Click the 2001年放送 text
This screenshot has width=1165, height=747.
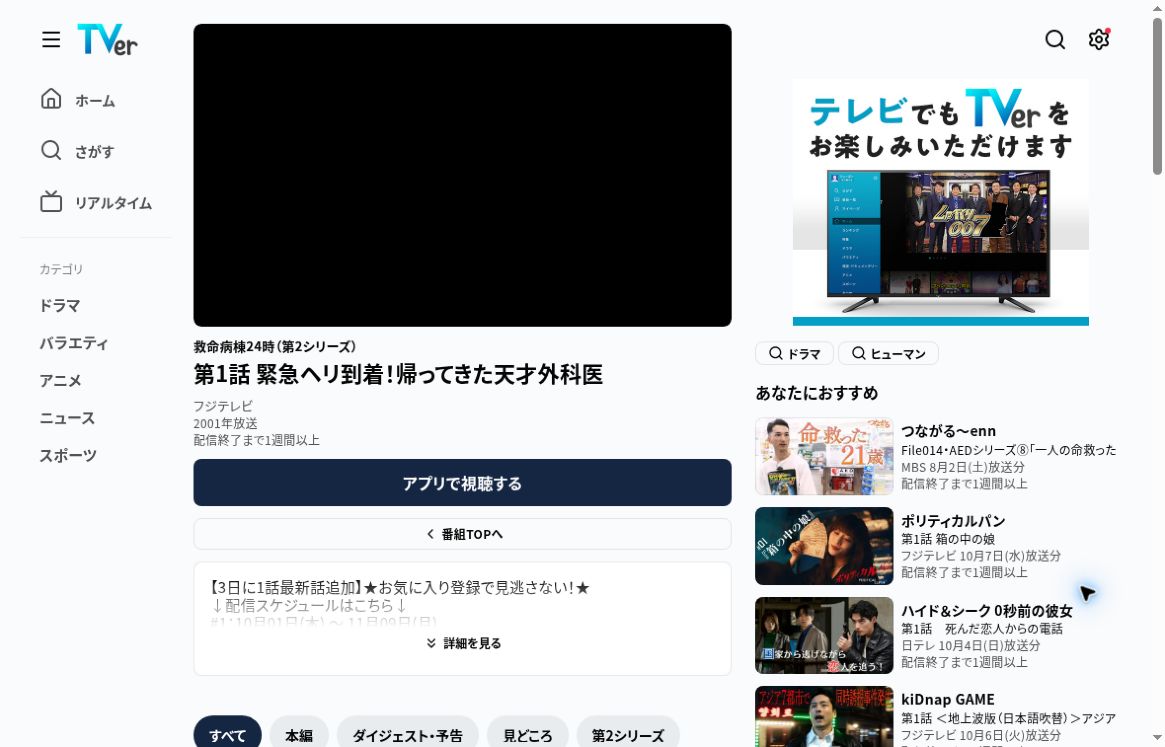(x=225, y=423)
